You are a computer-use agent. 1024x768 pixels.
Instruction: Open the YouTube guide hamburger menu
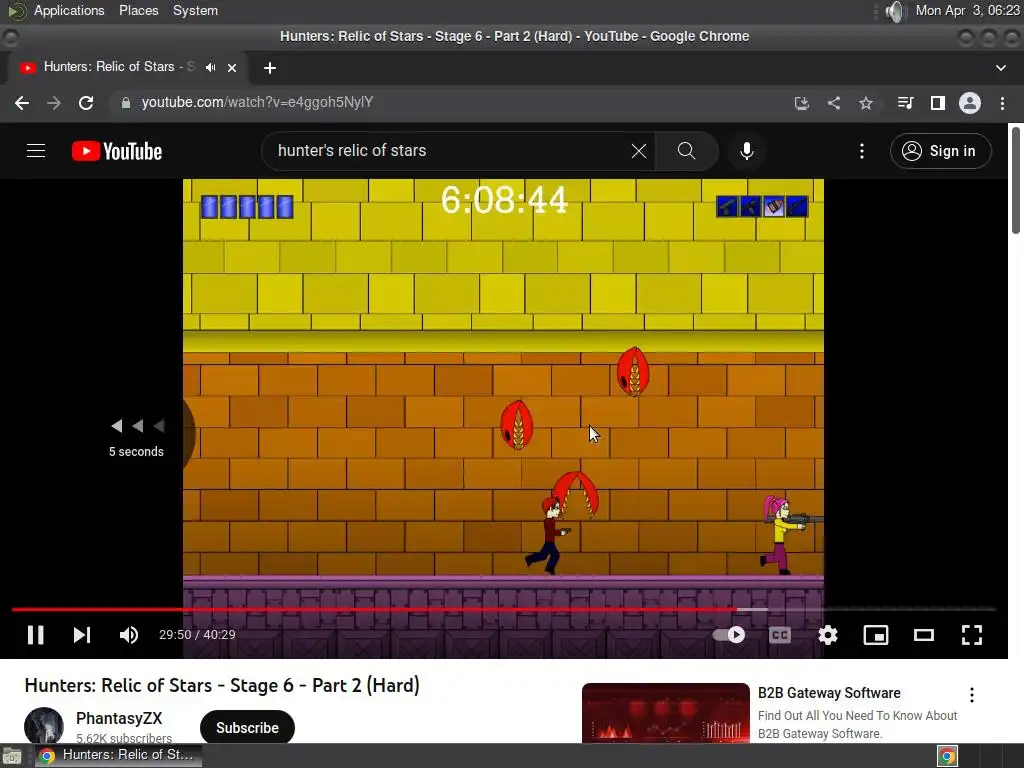36,151
